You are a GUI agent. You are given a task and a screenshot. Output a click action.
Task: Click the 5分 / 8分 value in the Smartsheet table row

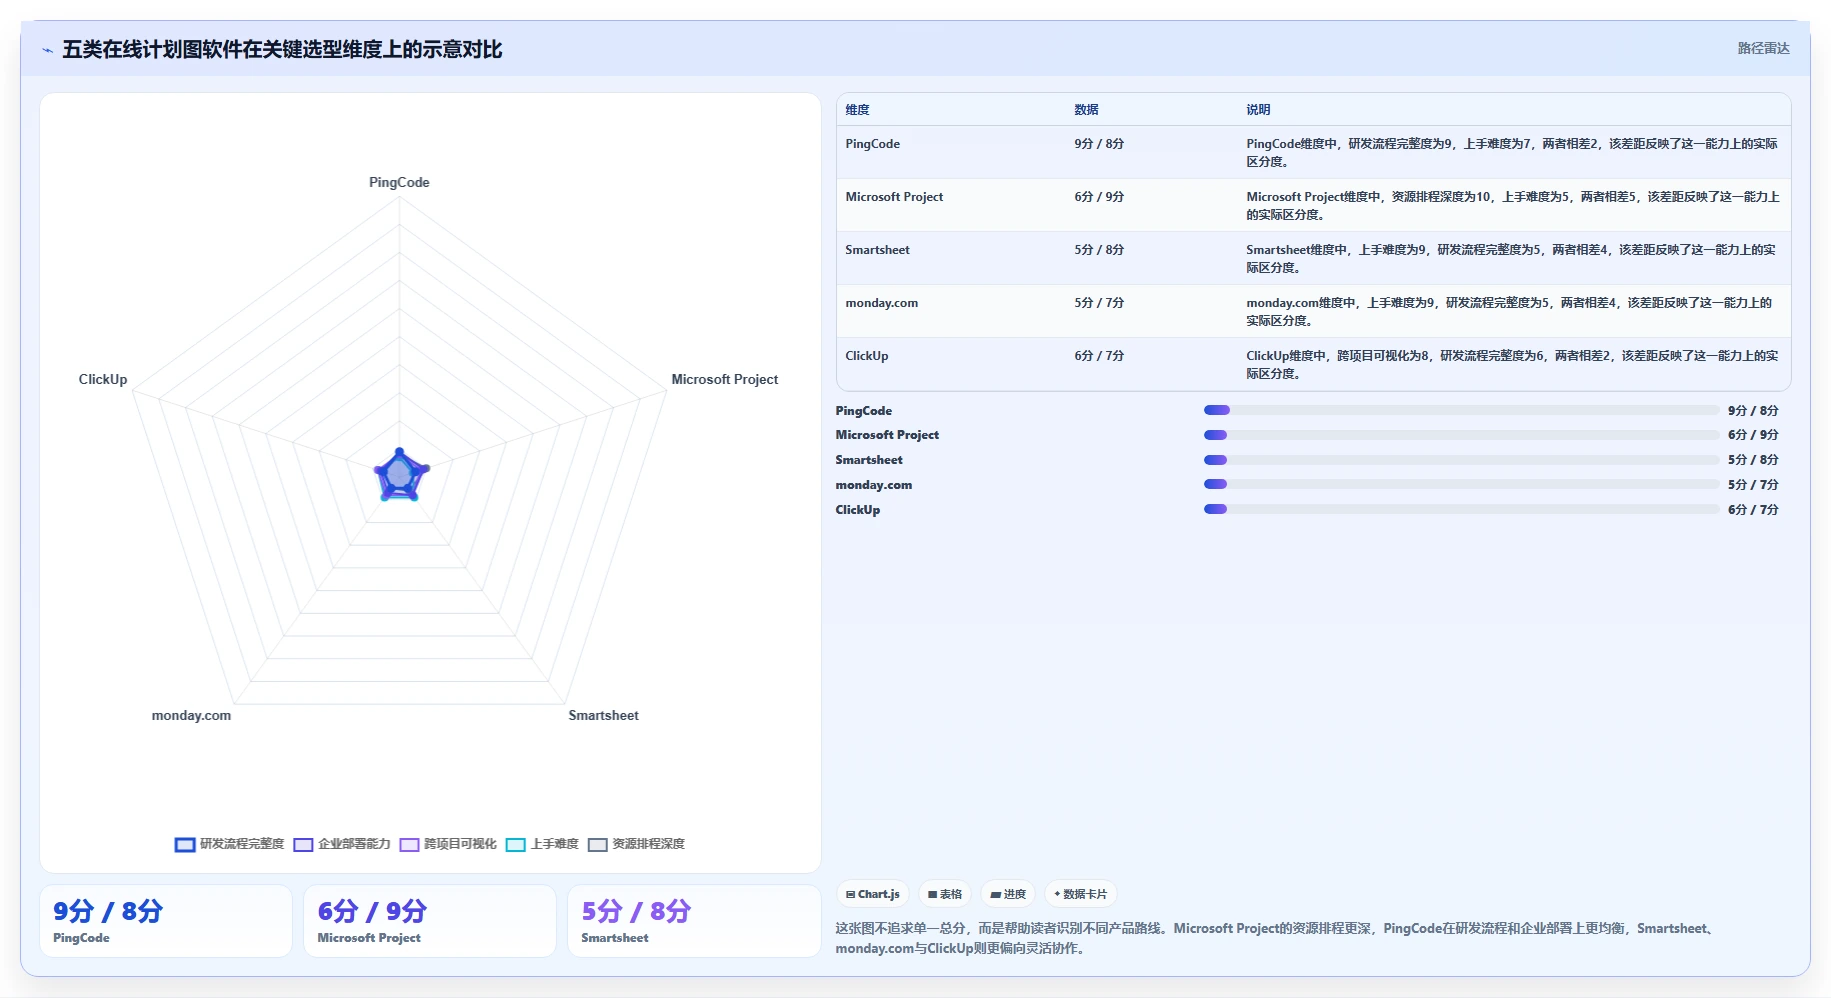pyautogui.click(x=1099, y=250)
